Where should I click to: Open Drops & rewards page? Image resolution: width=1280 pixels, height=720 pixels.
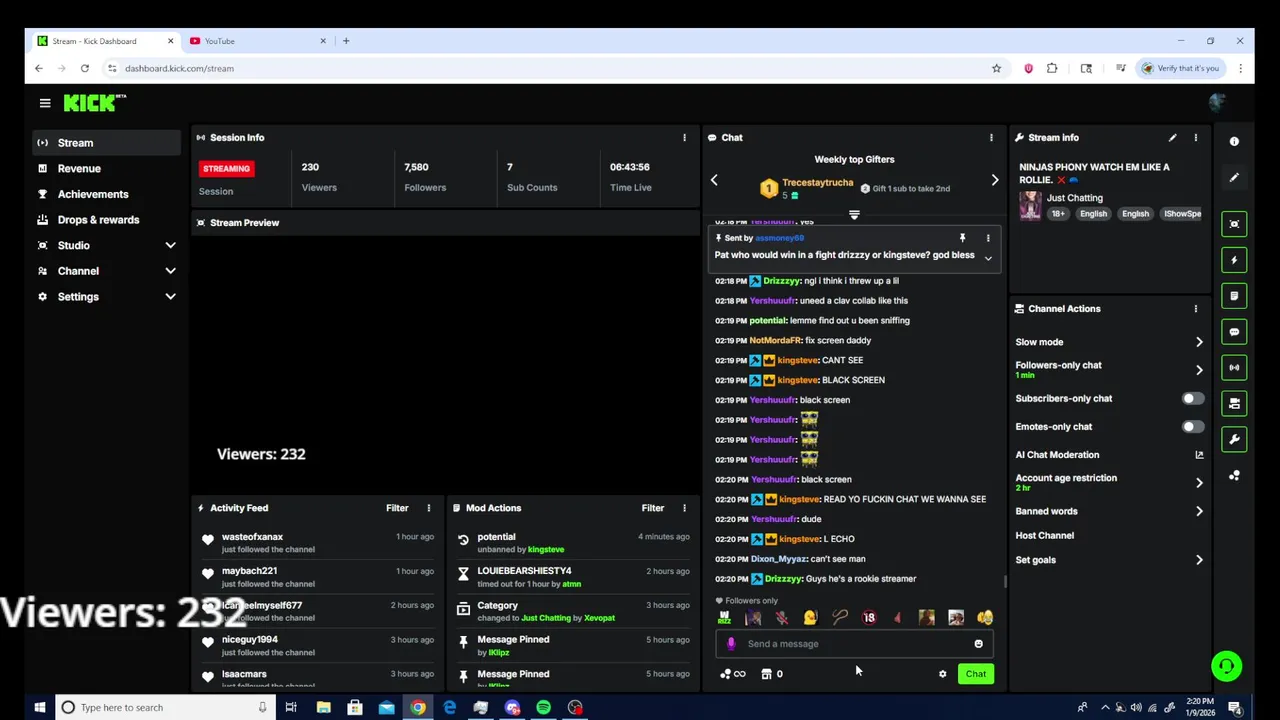click(x=106, y=220)
